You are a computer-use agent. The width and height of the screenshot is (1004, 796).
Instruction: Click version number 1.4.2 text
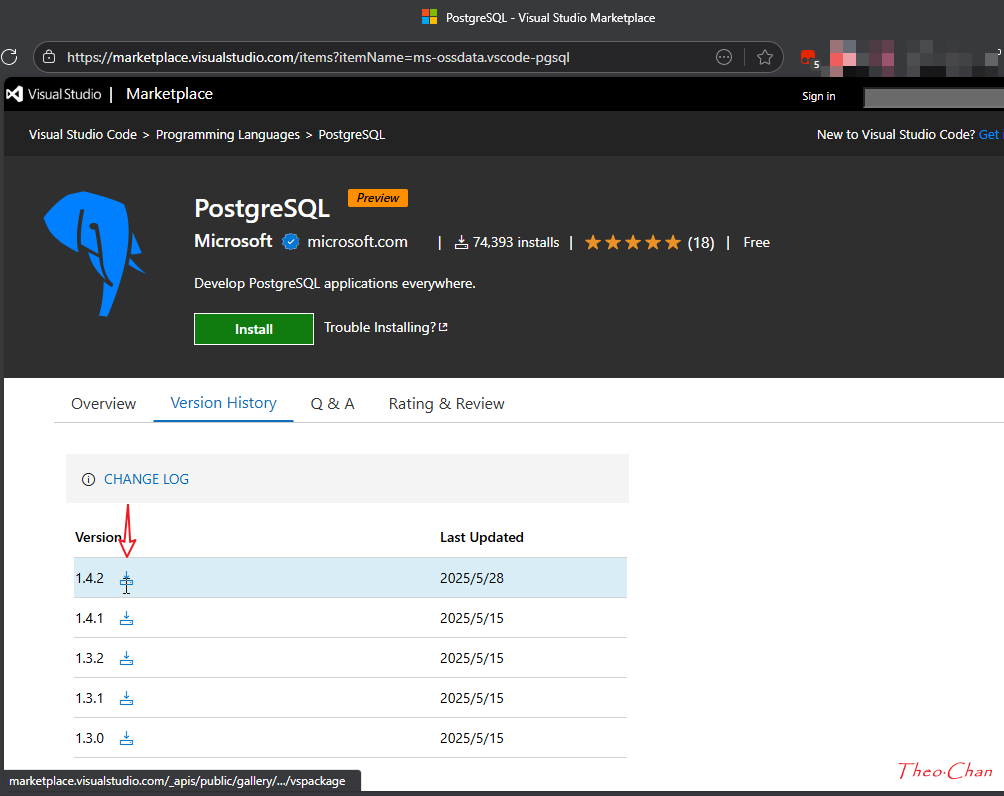90,578
